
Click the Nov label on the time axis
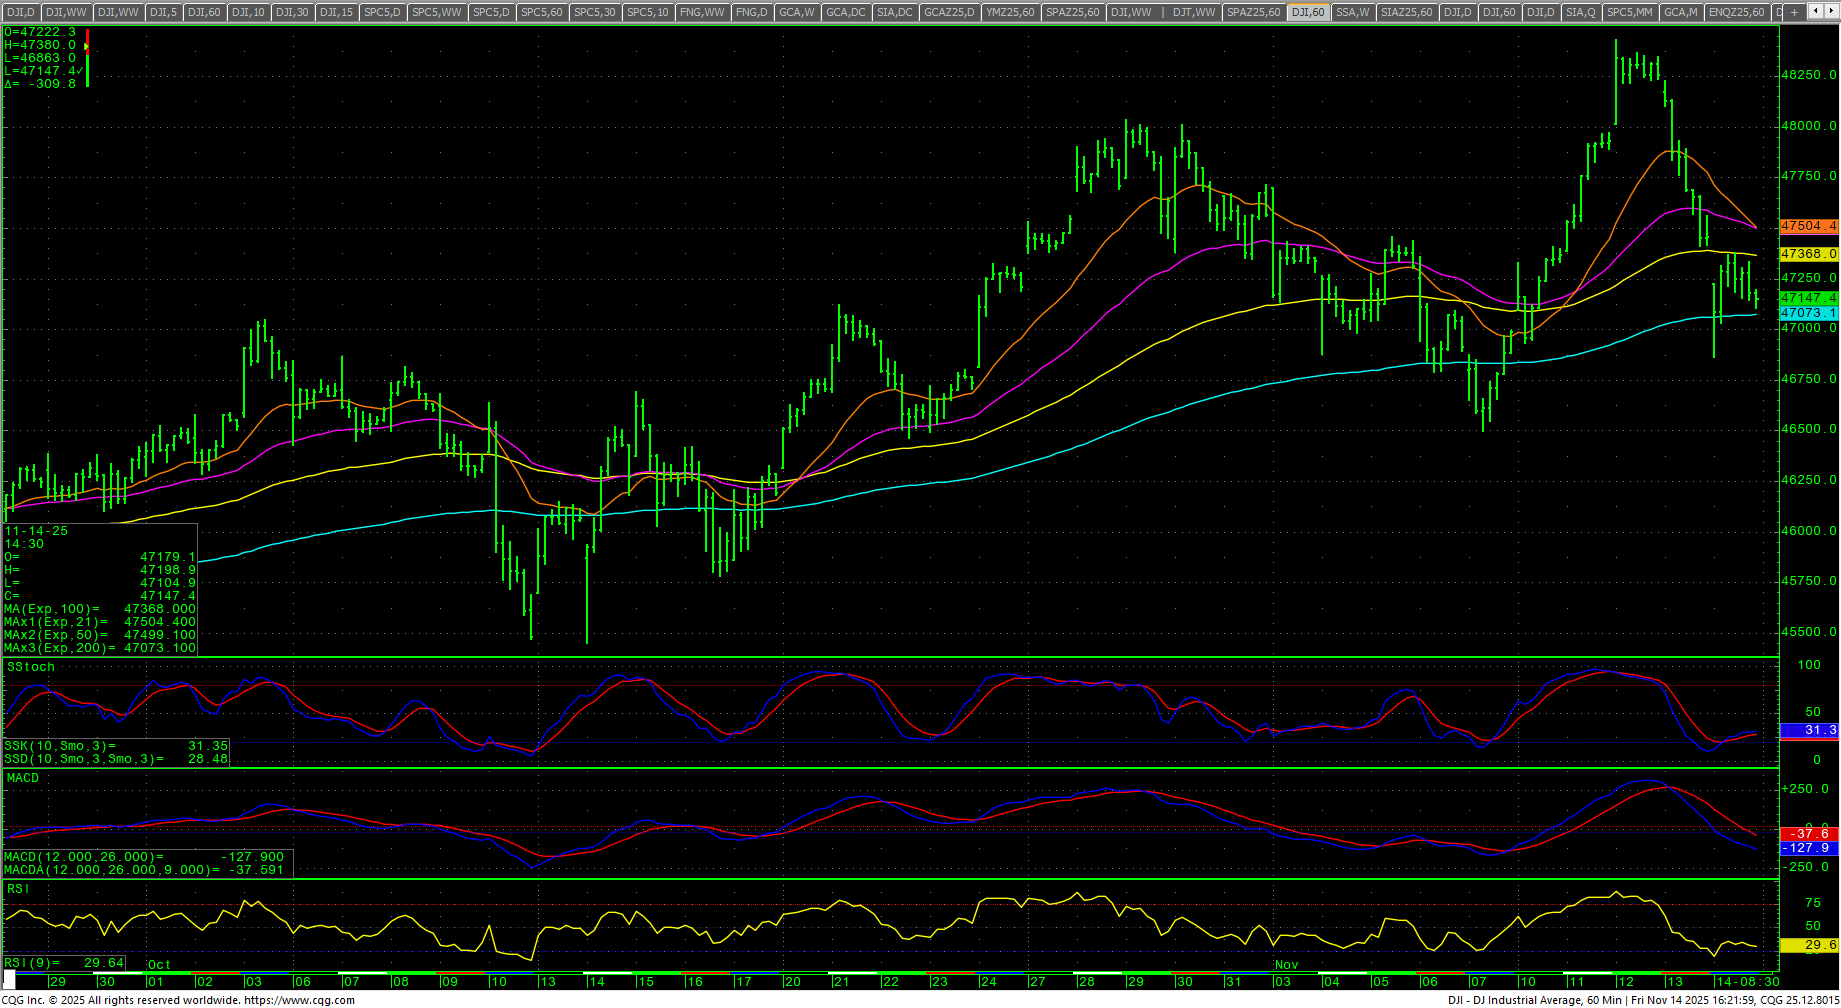click(x=1286, y=965)
